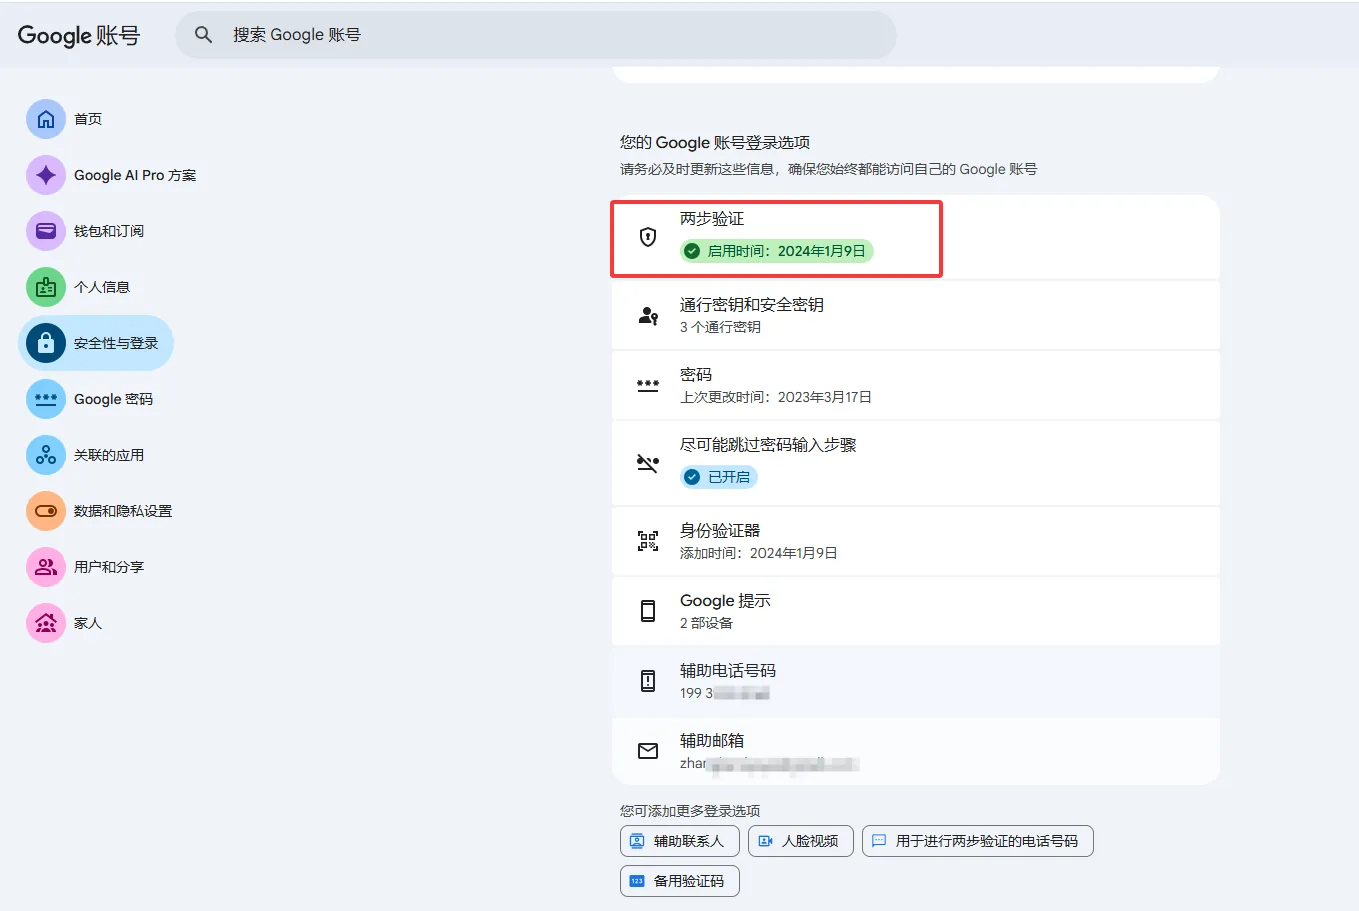Select 安全性与登录 in sidebar menu
This screenshot has height=911, width=1359.
(x=96, y=343)
